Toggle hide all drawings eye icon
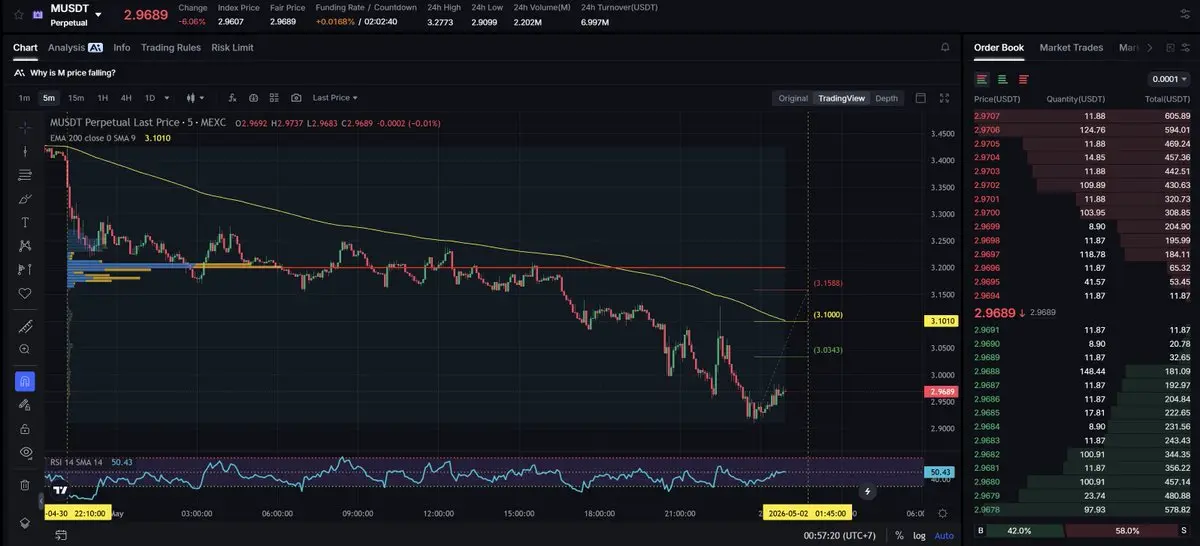1200x546 pixels. coord(25,452)
